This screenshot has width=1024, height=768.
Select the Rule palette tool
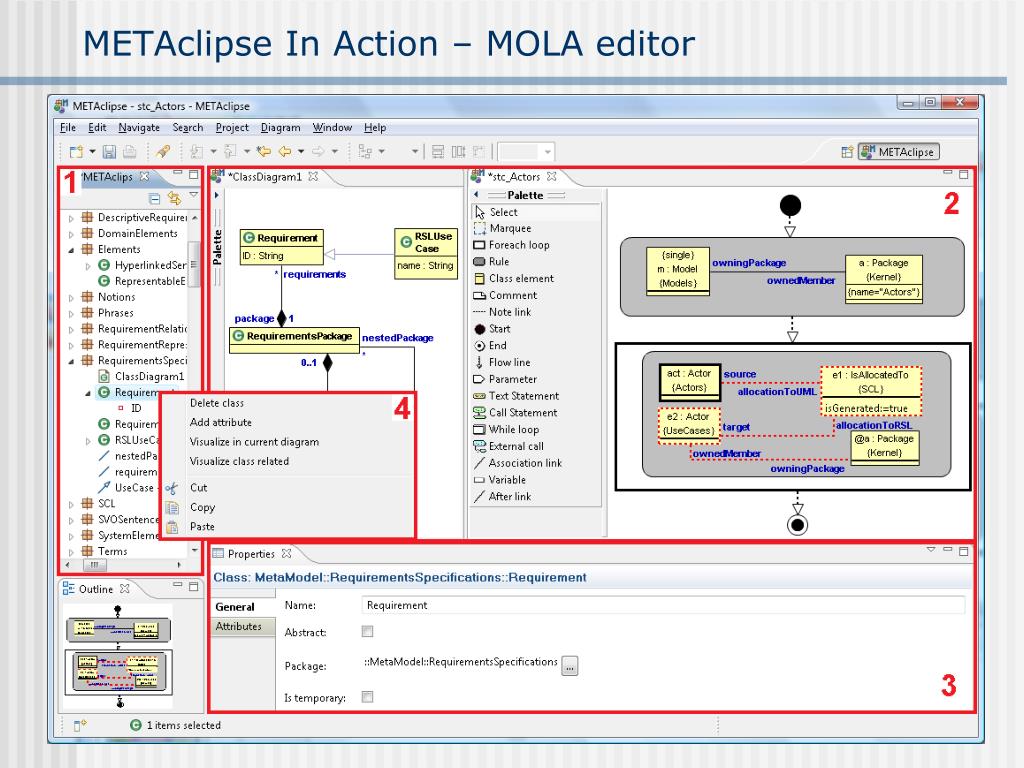[490, 262]
